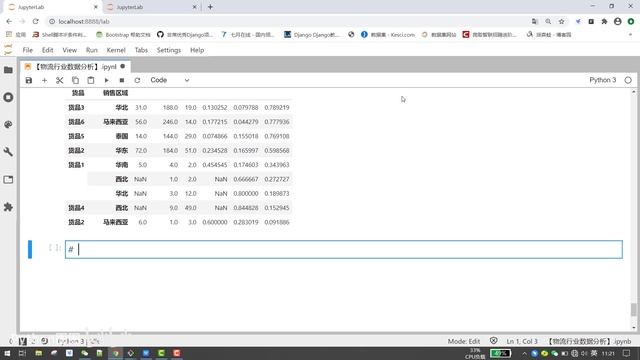Open the Running Terminals and Kernels sidebar icon
Screen dimensions: 640x360
pos(8,98)
